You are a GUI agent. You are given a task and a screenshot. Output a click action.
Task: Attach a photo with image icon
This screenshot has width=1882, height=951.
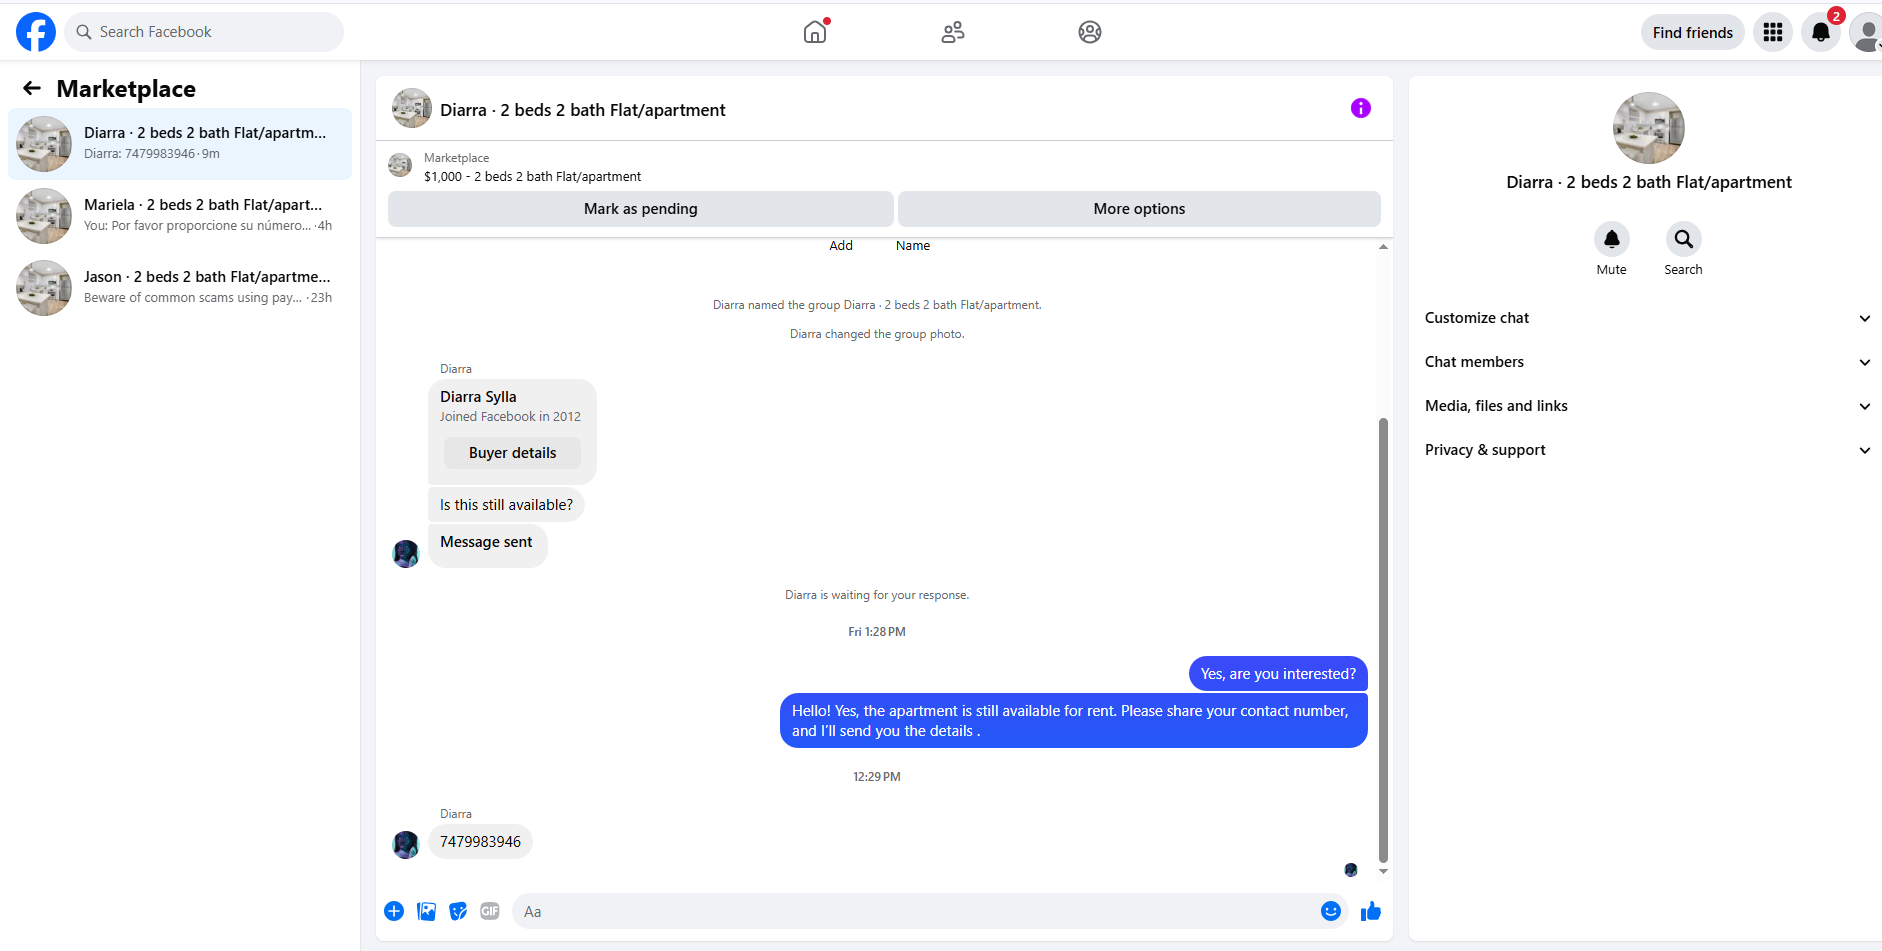tap(426, 911)
